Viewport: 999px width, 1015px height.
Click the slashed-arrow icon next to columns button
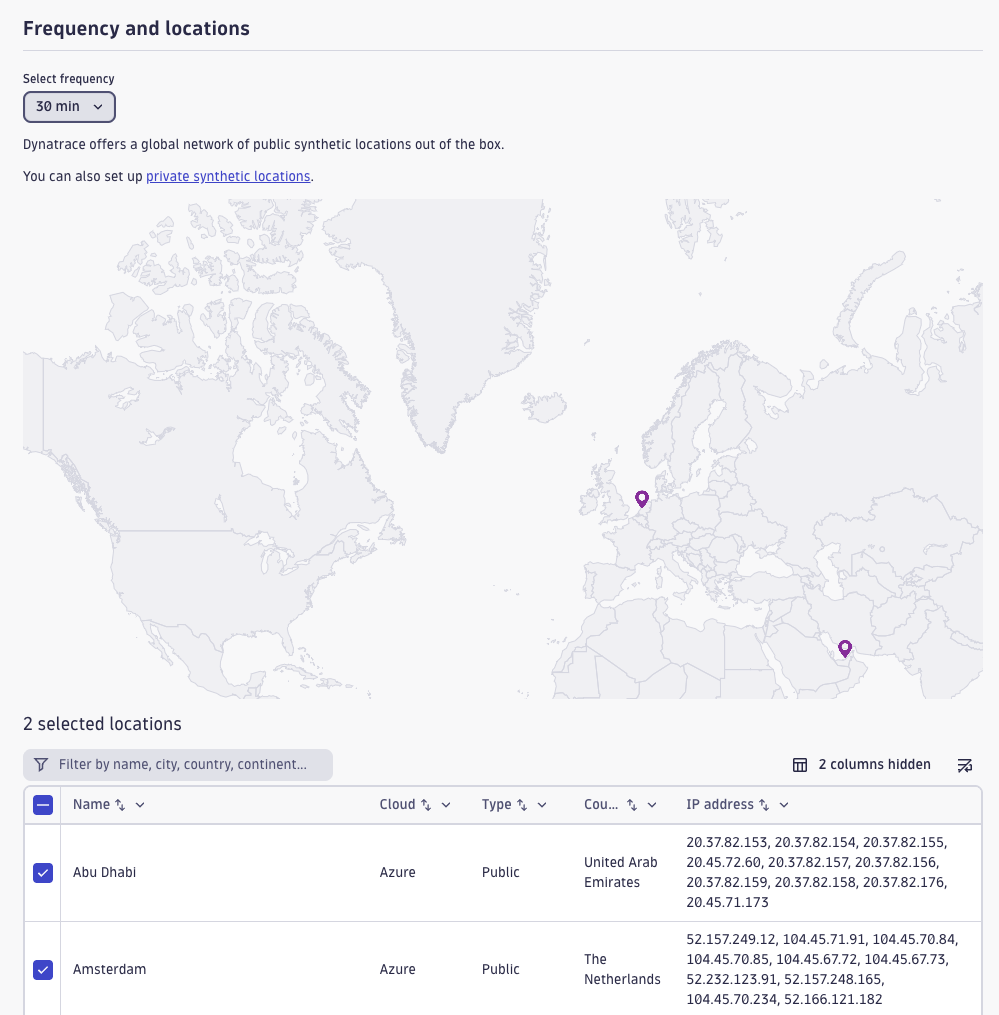965,764
